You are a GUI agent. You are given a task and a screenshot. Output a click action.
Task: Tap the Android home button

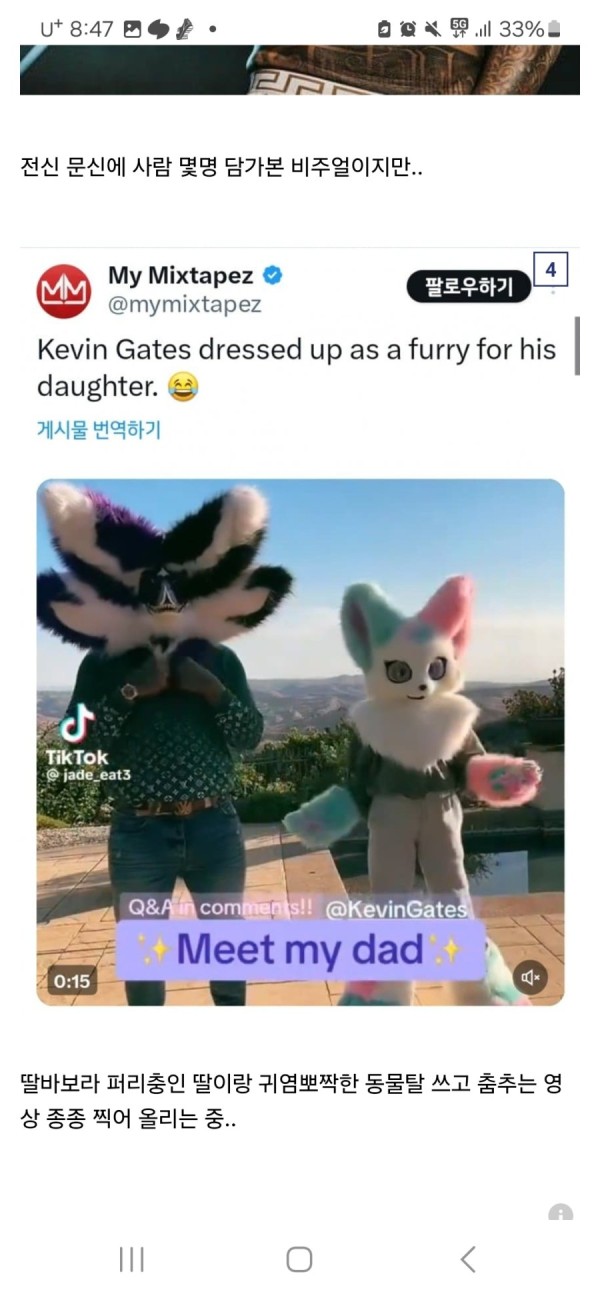[299, 1259]
